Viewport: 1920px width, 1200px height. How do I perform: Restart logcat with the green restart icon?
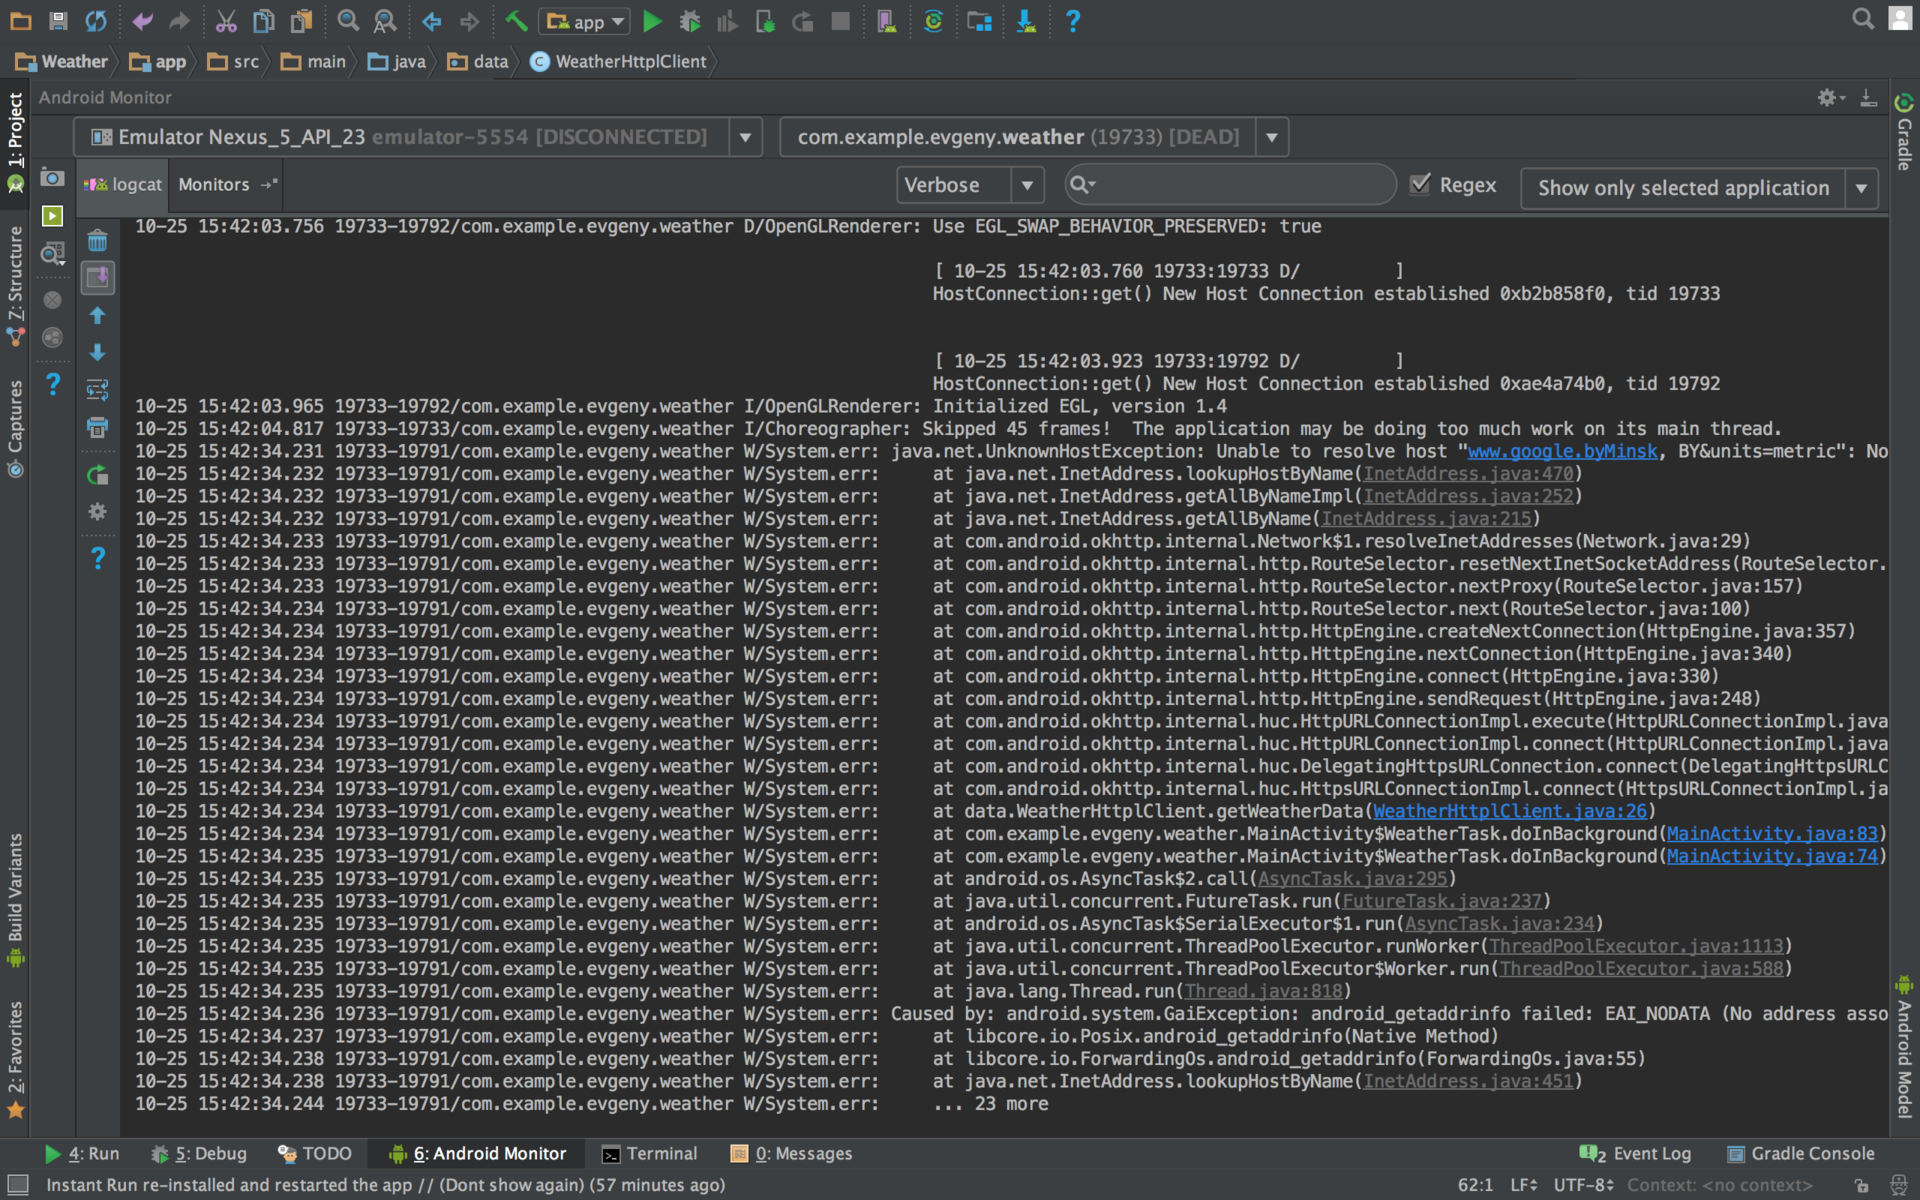pyautogui.click(x=97, y=475)
